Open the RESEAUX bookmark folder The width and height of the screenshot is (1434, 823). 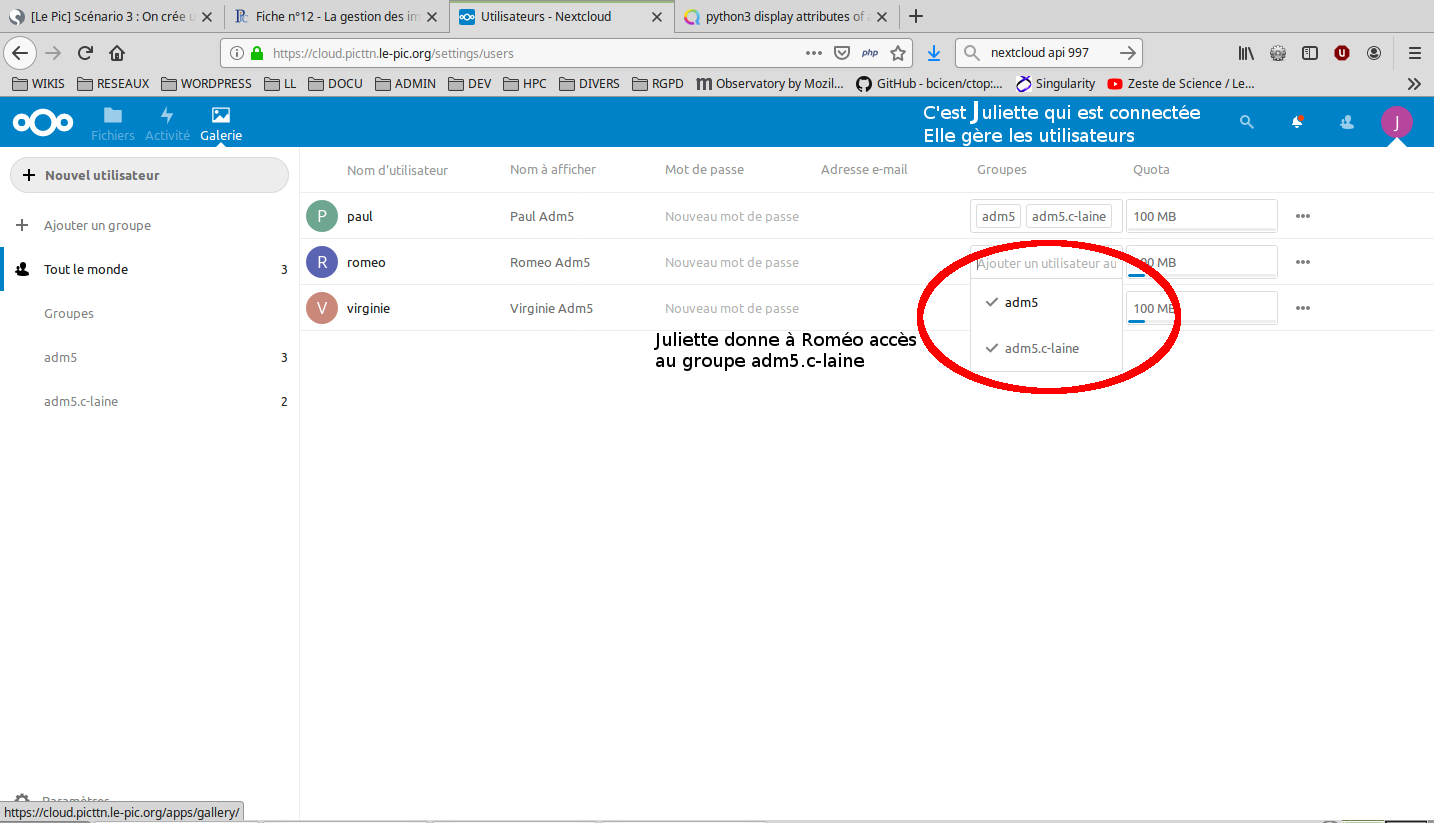(x=113, y=84)
